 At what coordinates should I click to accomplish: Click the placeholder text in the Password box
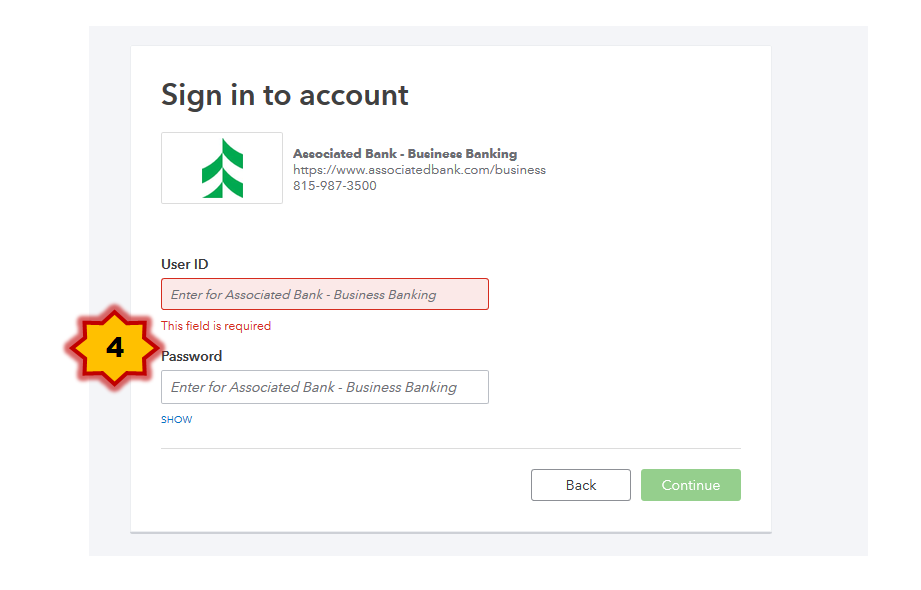314,387
